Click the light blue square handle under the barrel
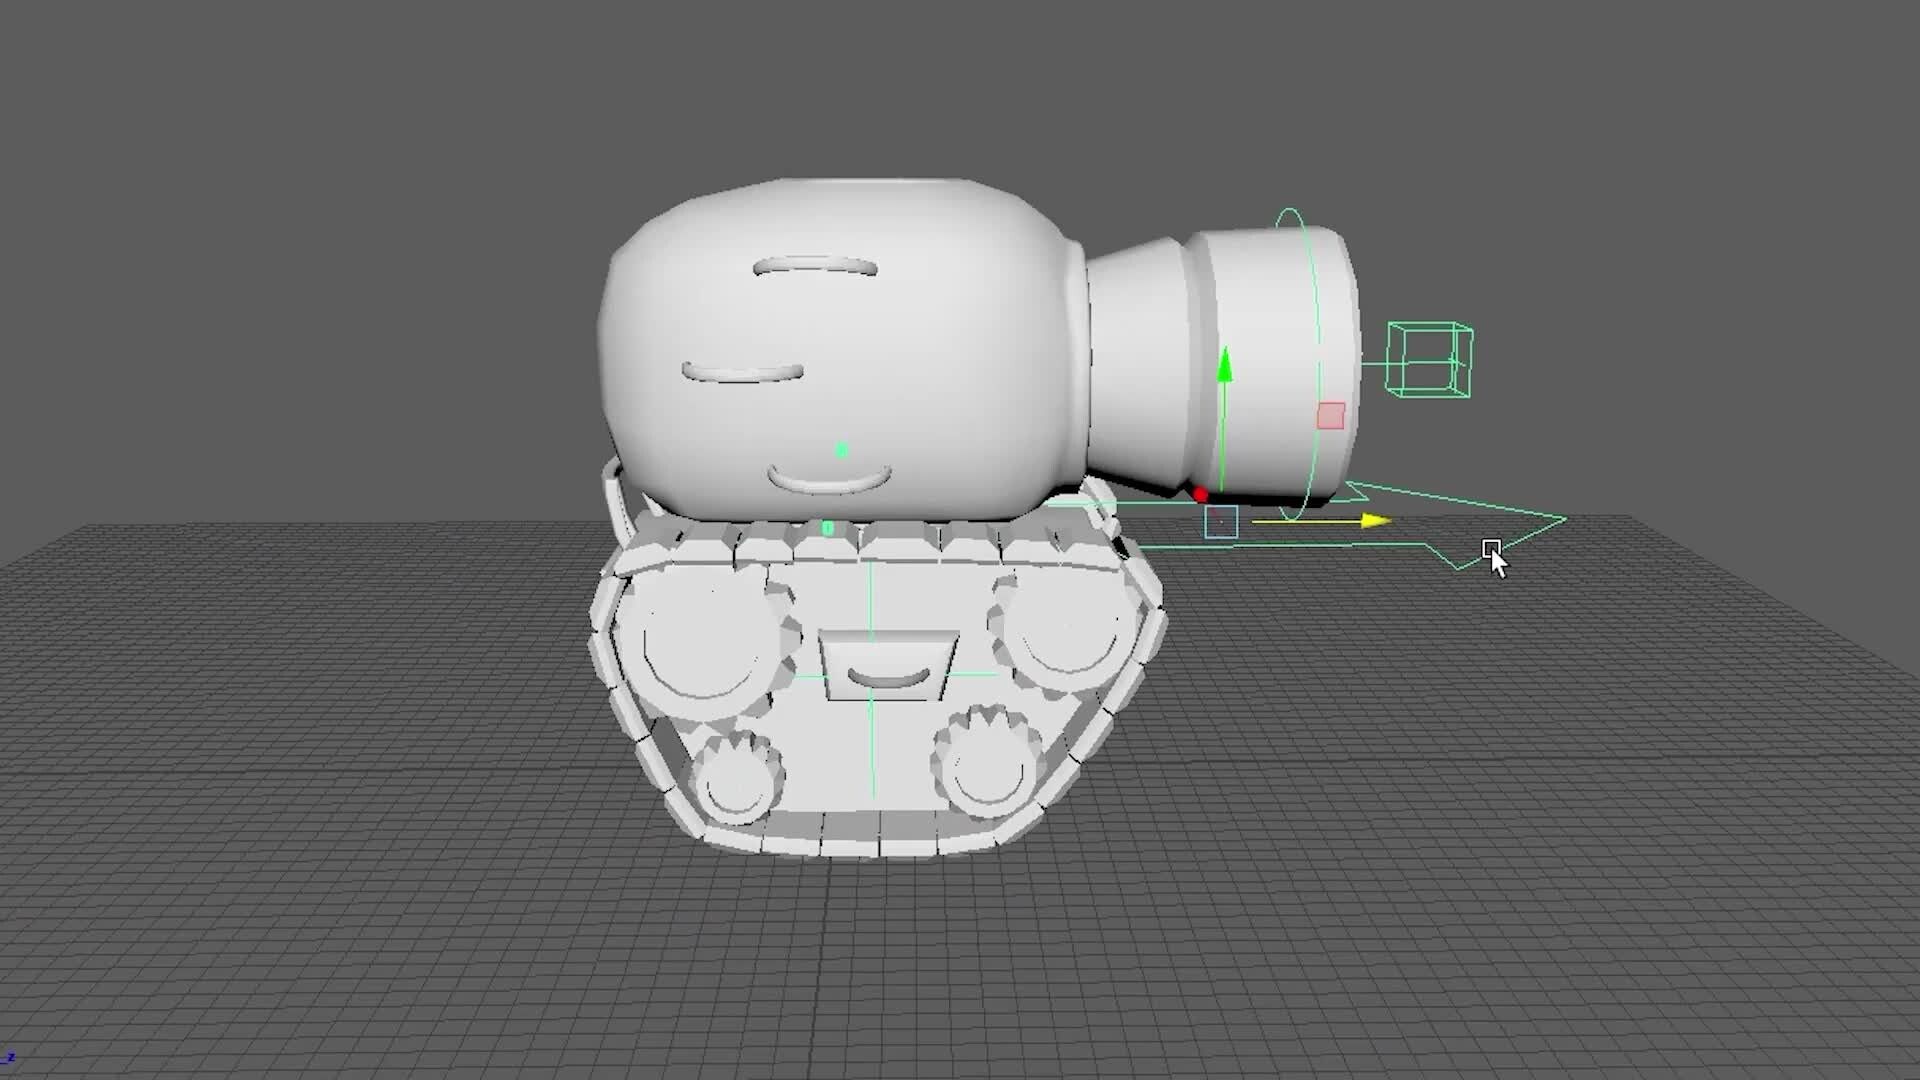The height and width of the screenshot is (1080, 1920). point(1221,522)
